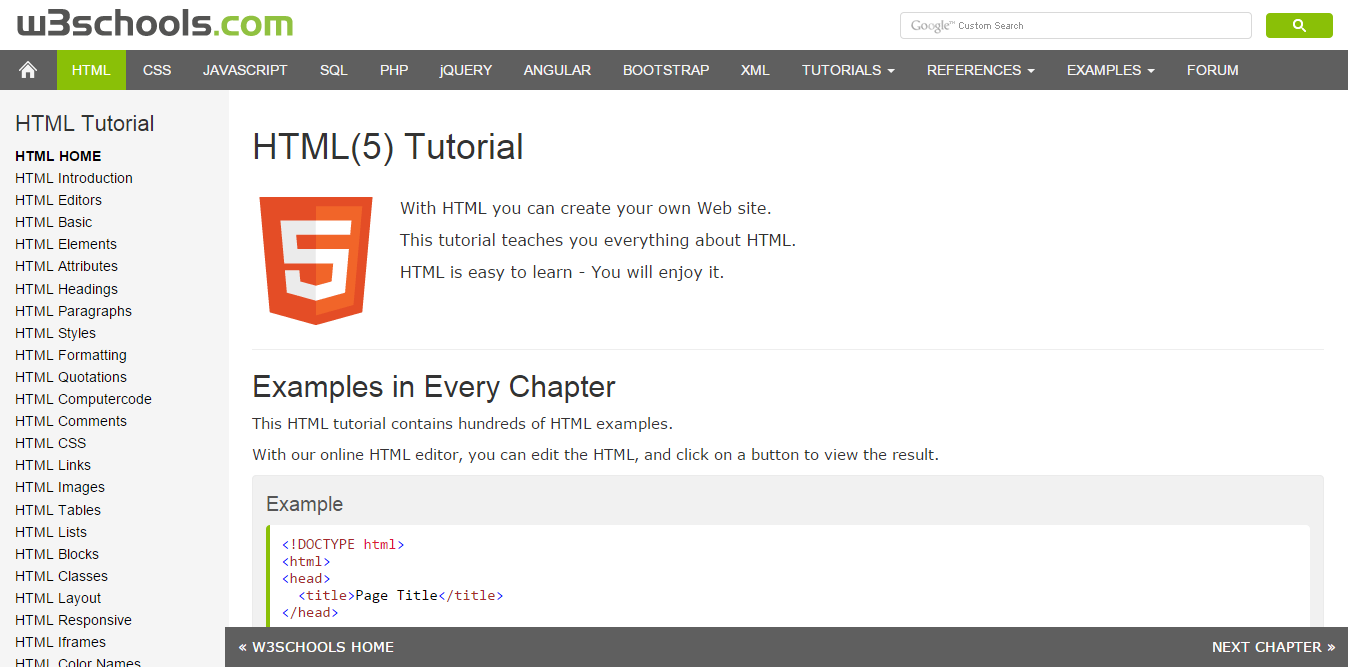Click the '<title>Page Title</title>' code line
1348x667 pixels.
[x=400, y=595]
